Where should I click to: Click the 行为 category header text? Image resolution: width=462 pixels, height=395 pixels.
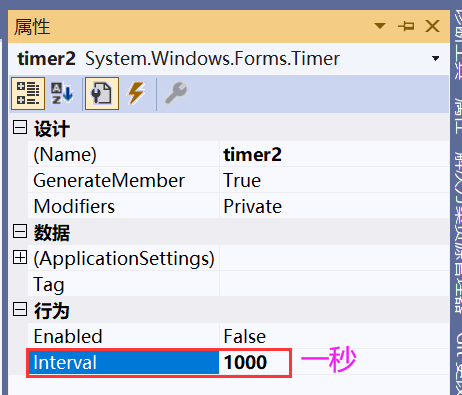(x=52, y=310)
